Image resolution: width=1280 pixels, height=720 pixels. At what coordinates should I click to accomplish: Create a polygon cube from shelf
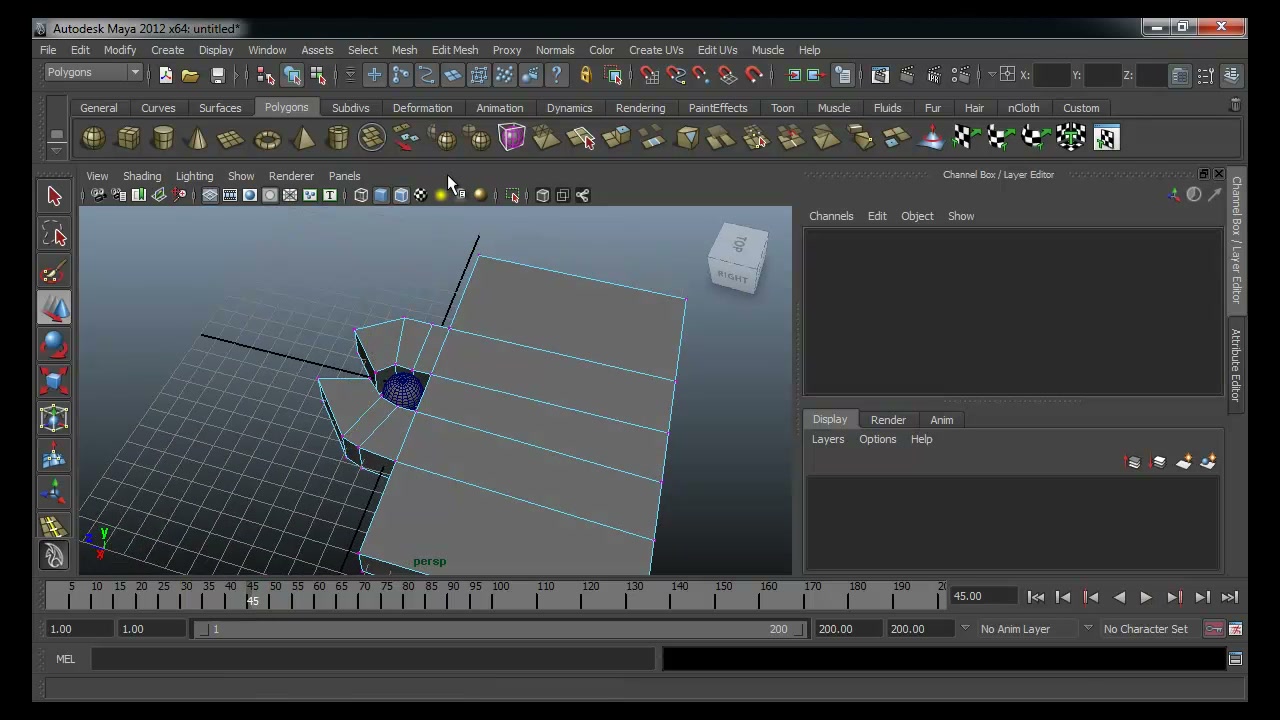tap(128, 138)
